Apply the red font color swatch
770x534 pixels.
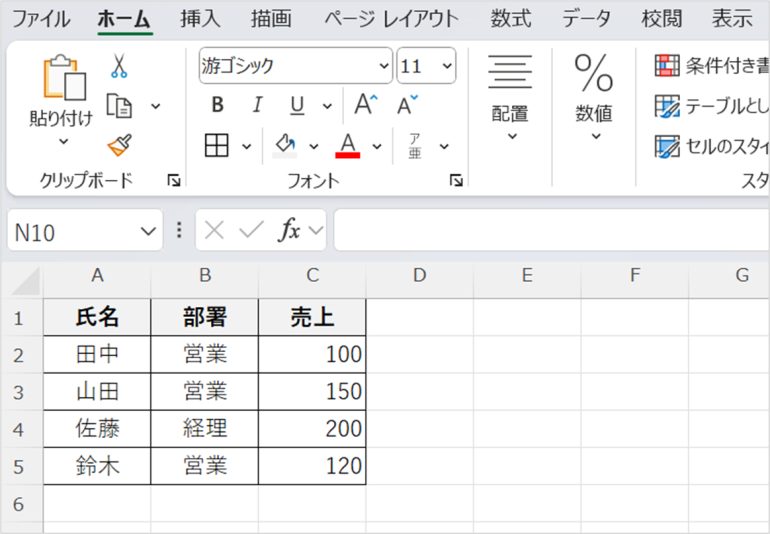(348, 146)
